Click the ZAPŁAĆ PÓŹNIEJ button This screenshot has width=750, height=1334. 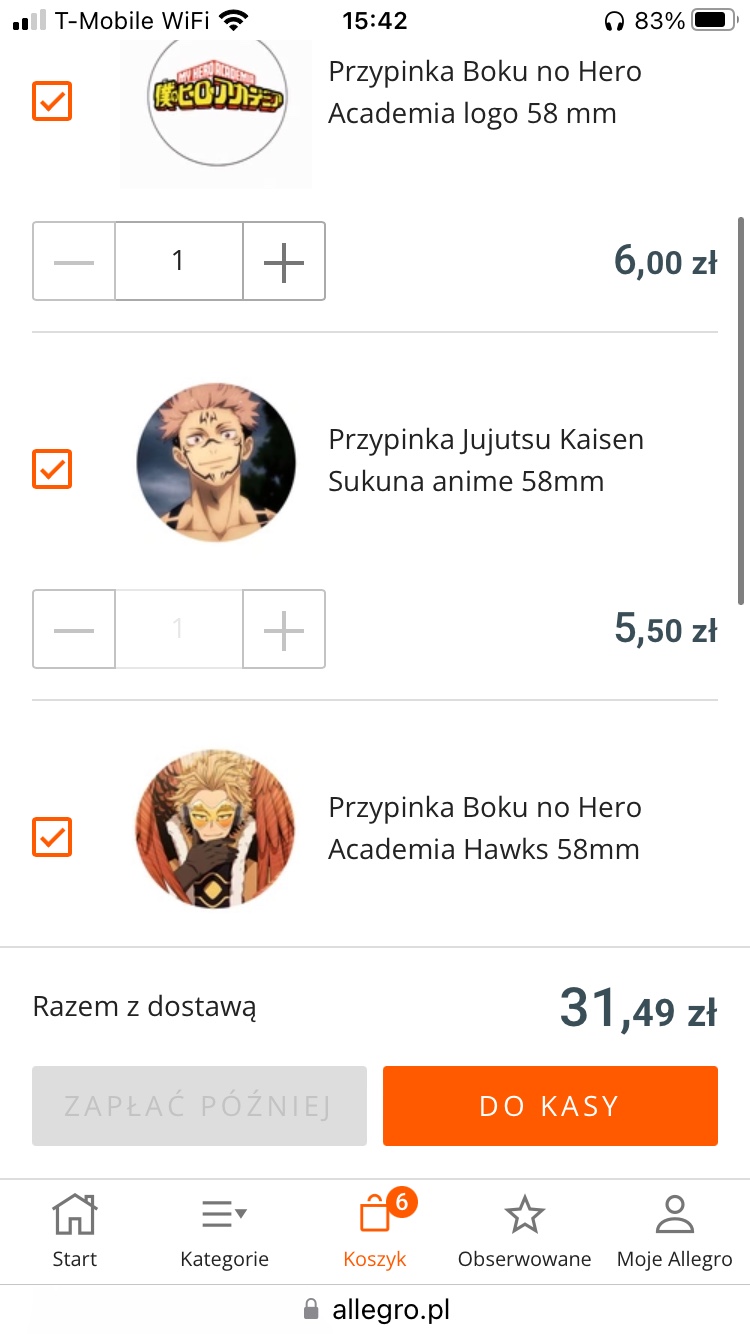[x=199, y=1106]
